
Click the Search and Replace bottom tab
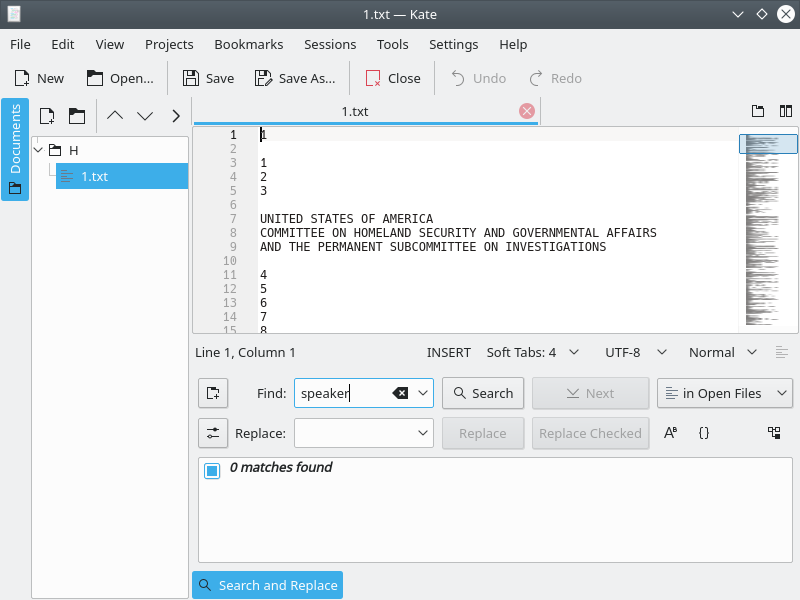pos(267,585)
